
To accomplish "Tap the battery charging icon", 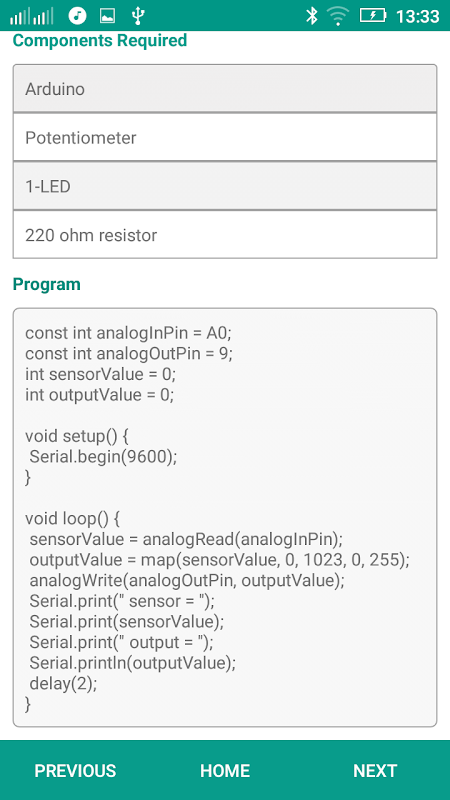I will pyautogui.click(x=373, y=16).
